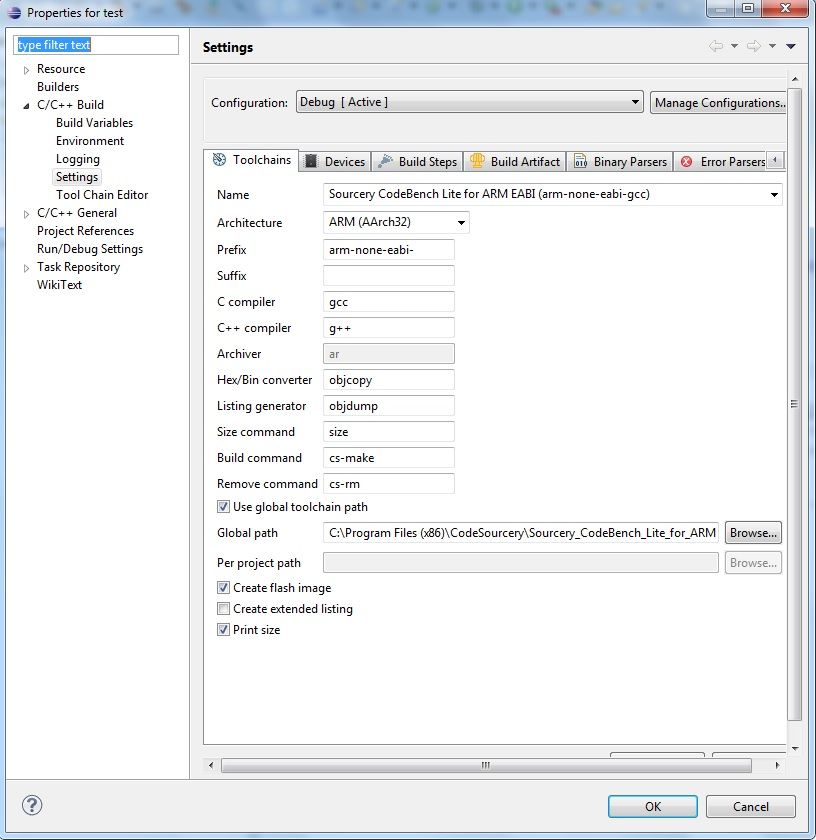
Task: Click the Listing generator field
Action: pos(388,406)
